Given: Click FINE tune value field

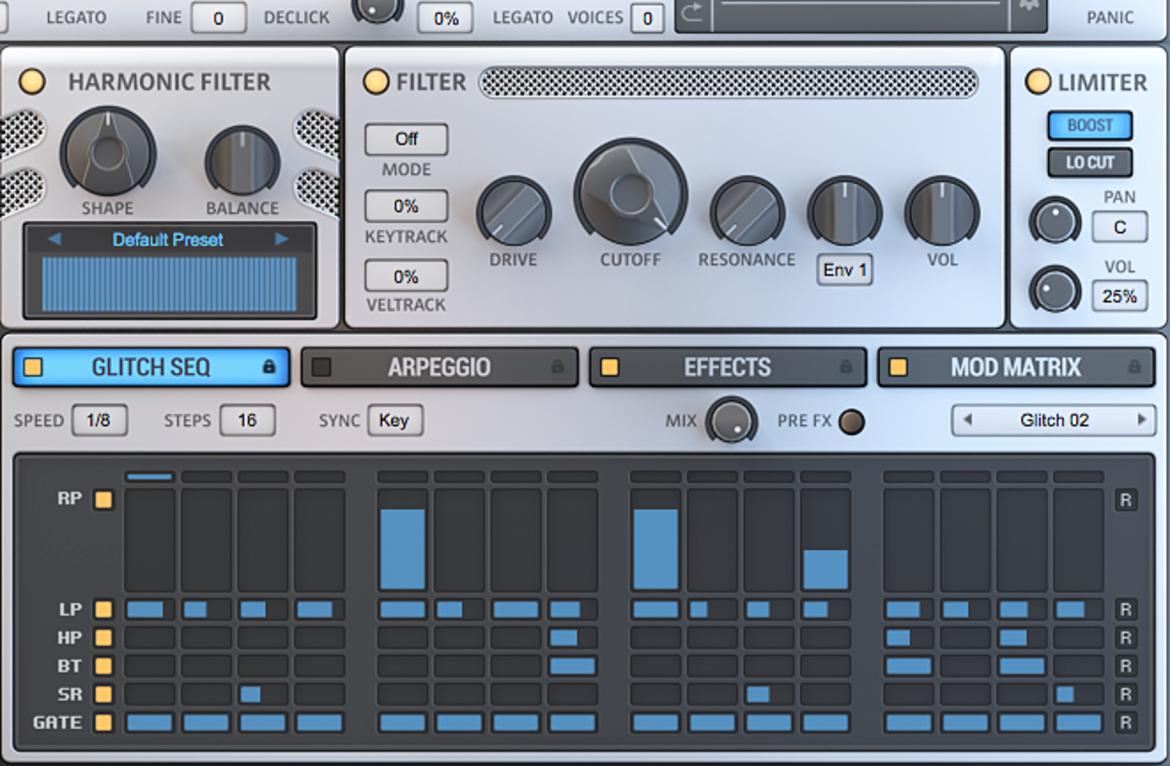Looking at the screenshot, I should point(219,18).
